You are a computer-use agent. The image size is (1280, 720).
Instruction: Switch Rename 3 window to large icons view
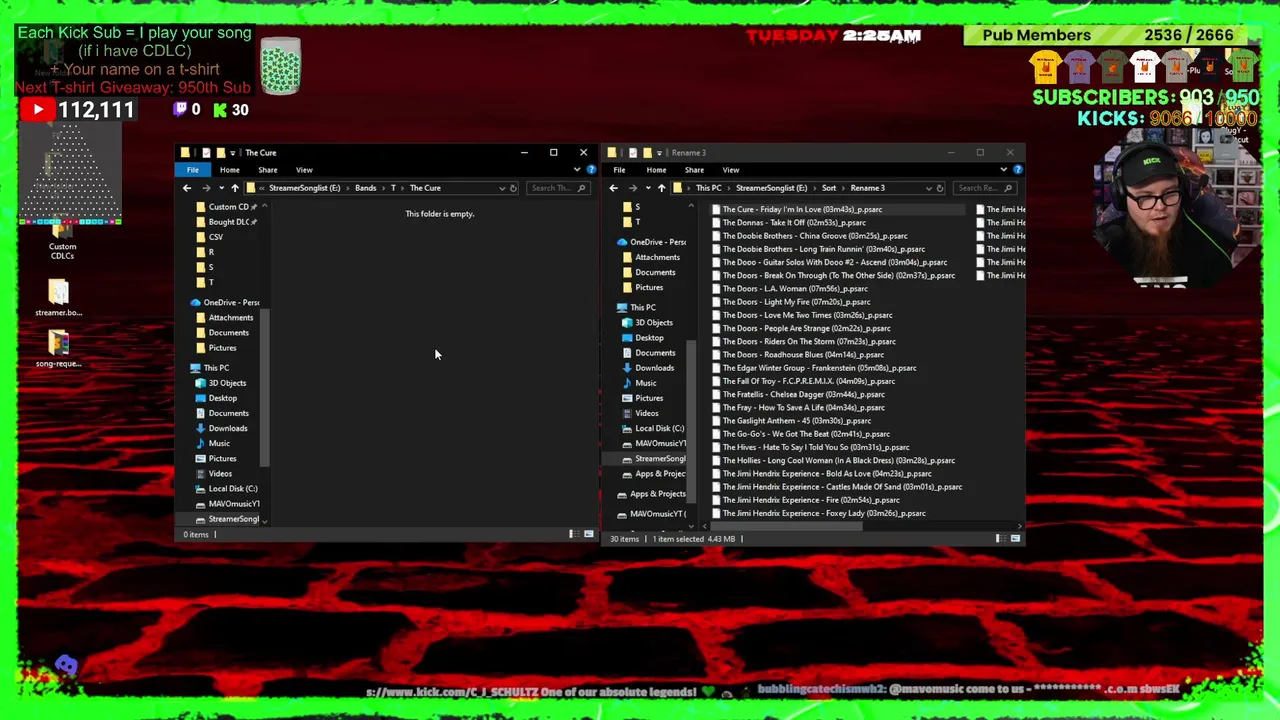(1015, 539)
